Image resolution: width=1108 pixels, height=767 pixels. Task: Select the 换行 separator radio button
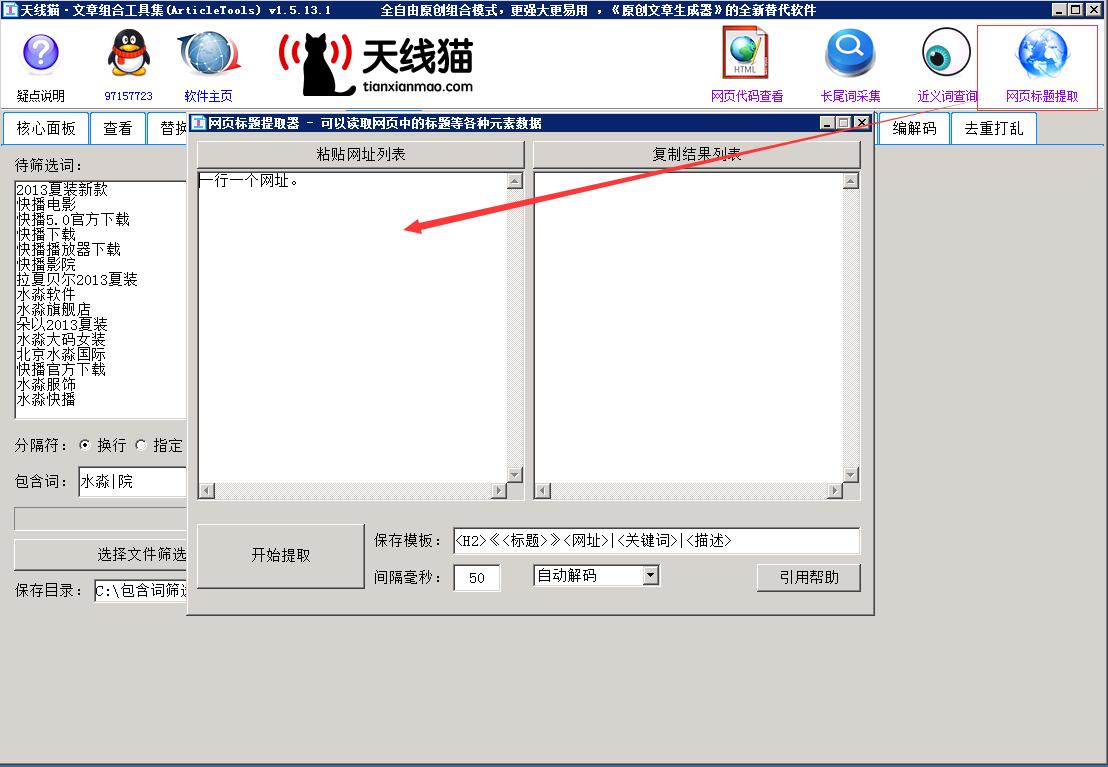[85, 445]
